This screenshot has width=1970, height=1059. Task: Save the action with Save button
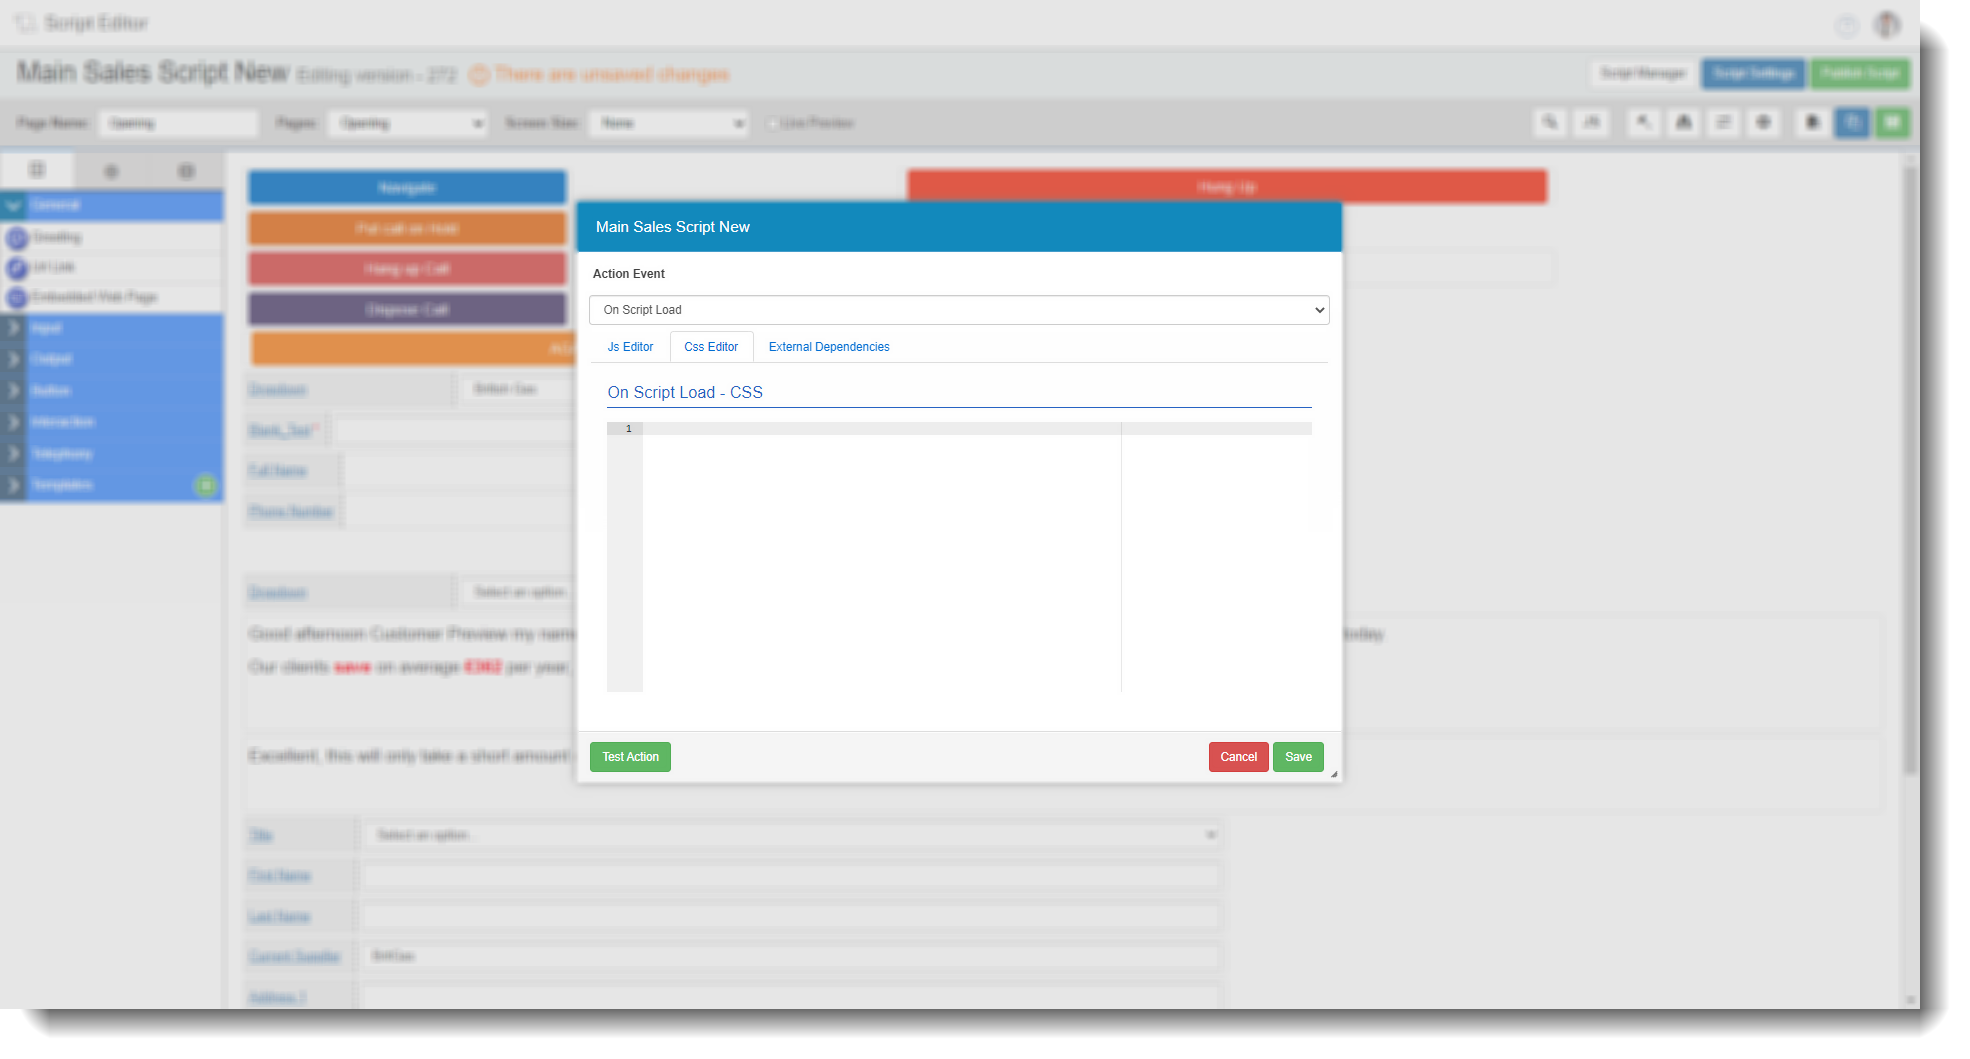tap(1298, 757)
